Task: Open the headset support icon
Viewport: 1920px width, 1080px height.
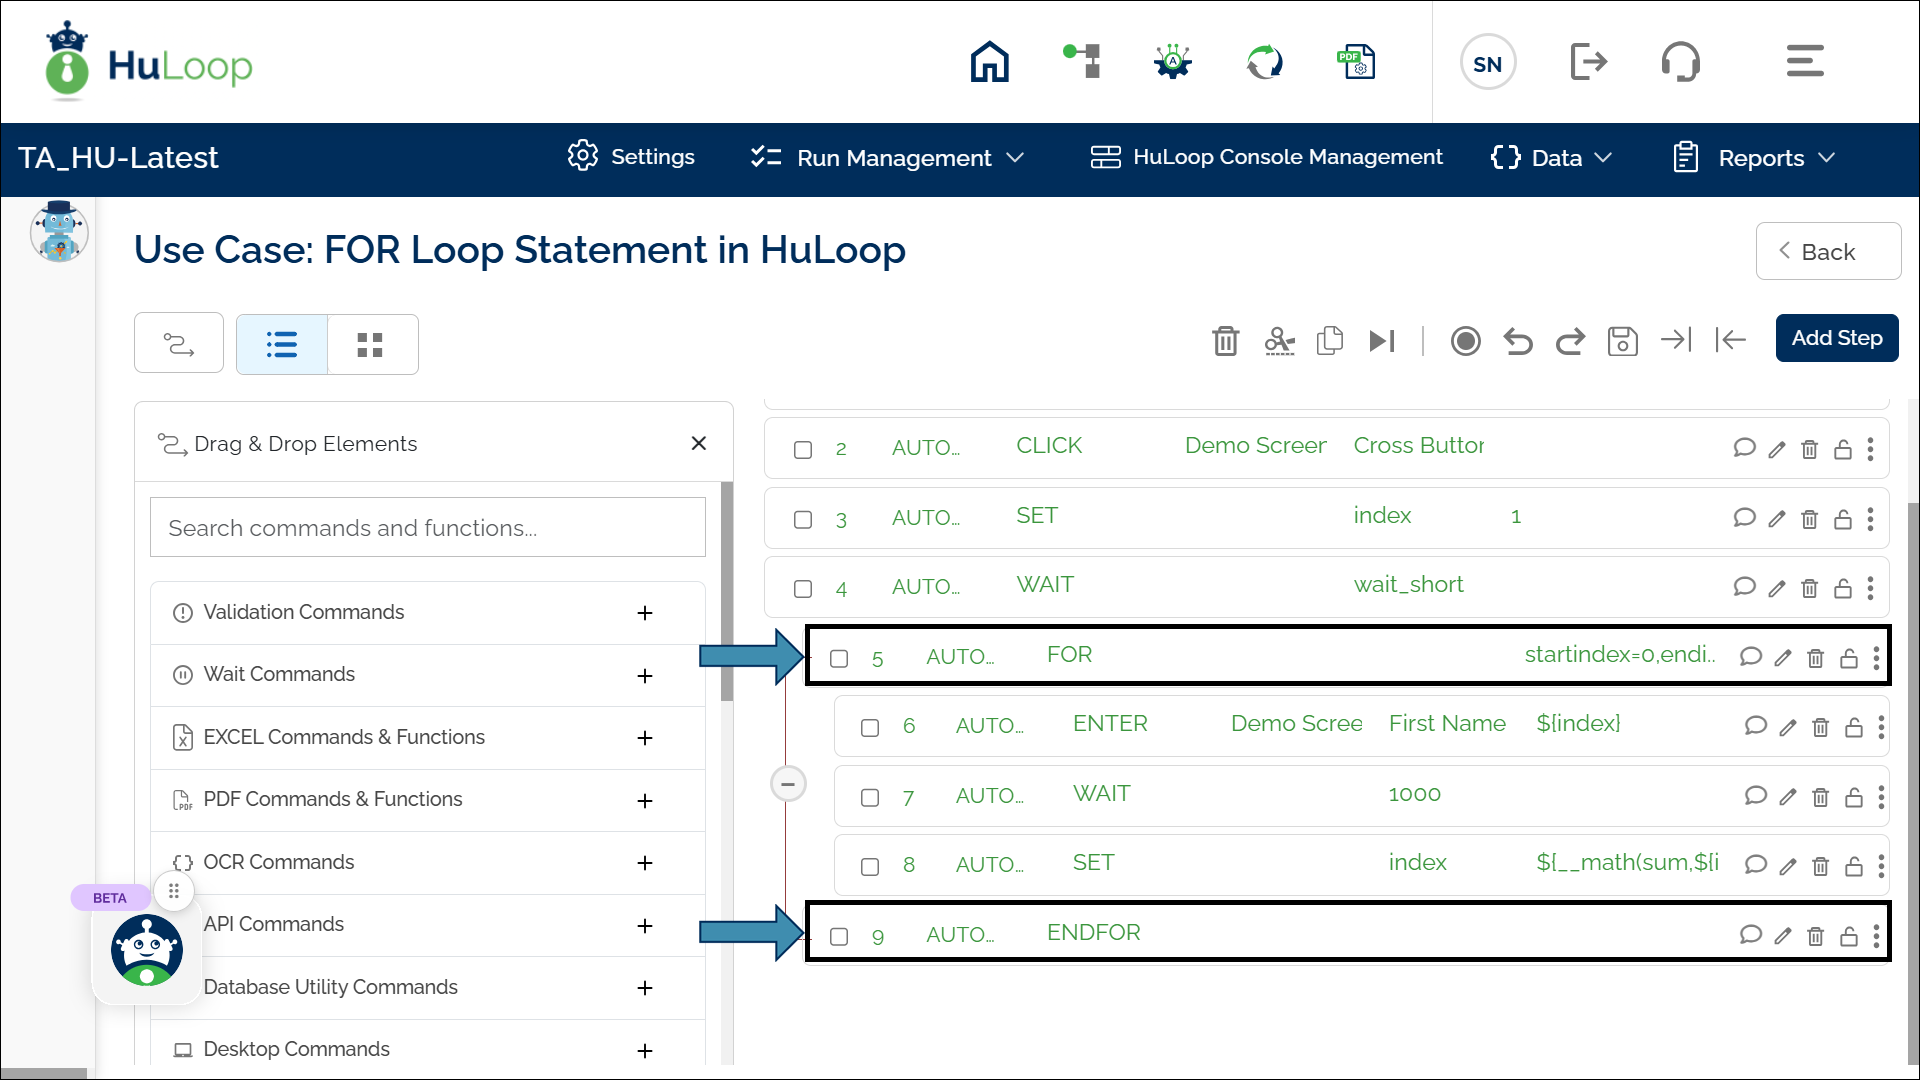Action: (x=1680, y=62)
